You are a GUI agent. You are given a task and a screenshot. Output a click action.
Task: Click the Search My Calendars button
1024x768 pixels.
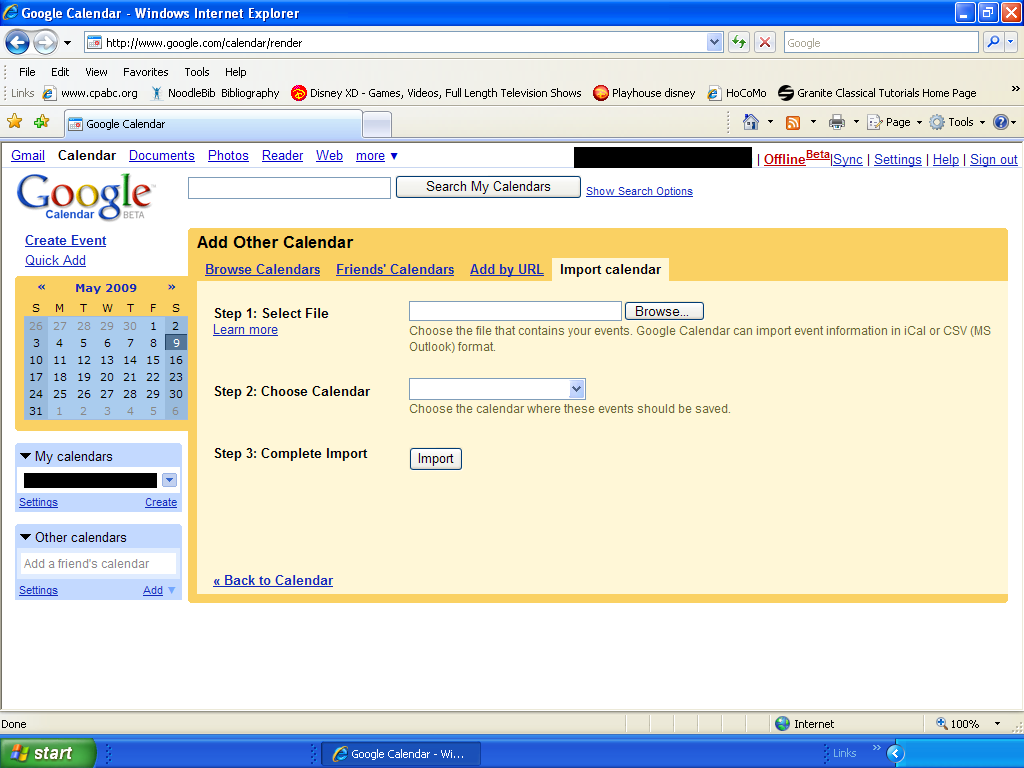point(488,187)
